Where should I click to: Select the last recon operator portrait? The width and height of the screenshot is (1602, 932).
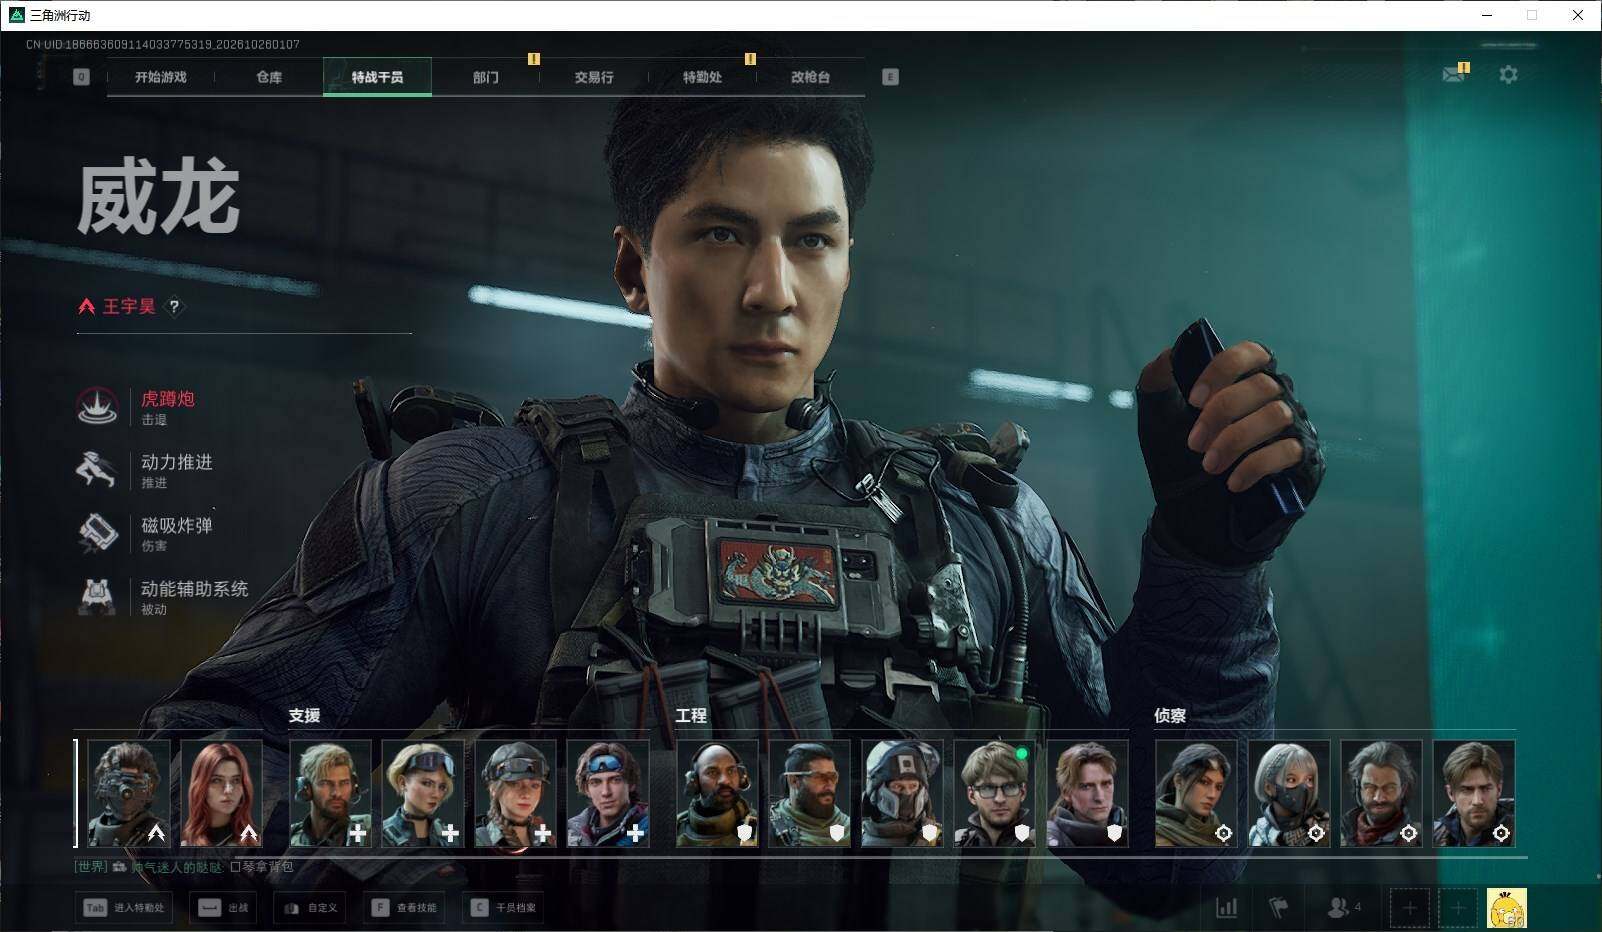1474,793
